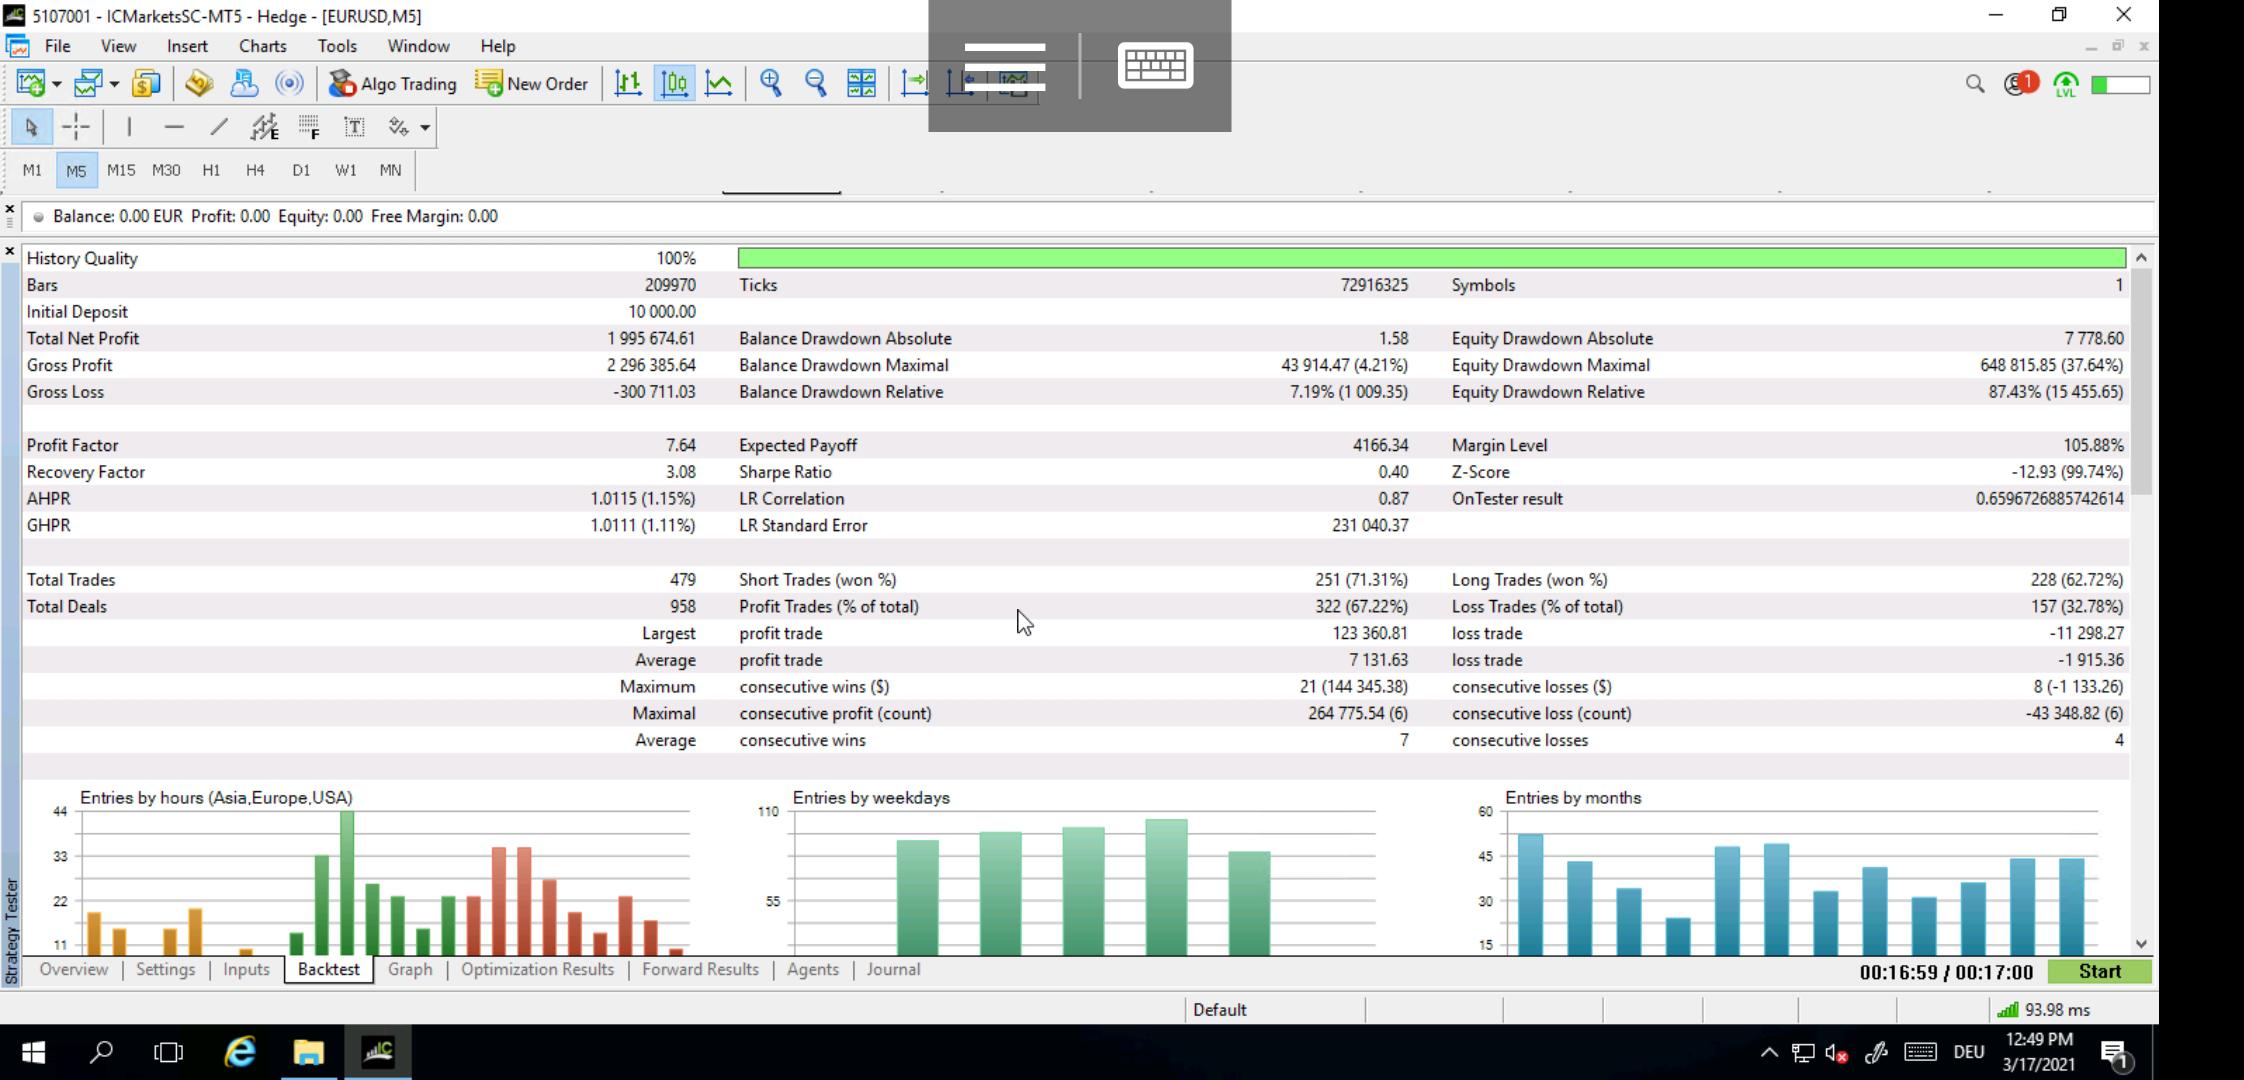
Task: Open Internet Explorer from taskbar
Action: coord(240,1052)
